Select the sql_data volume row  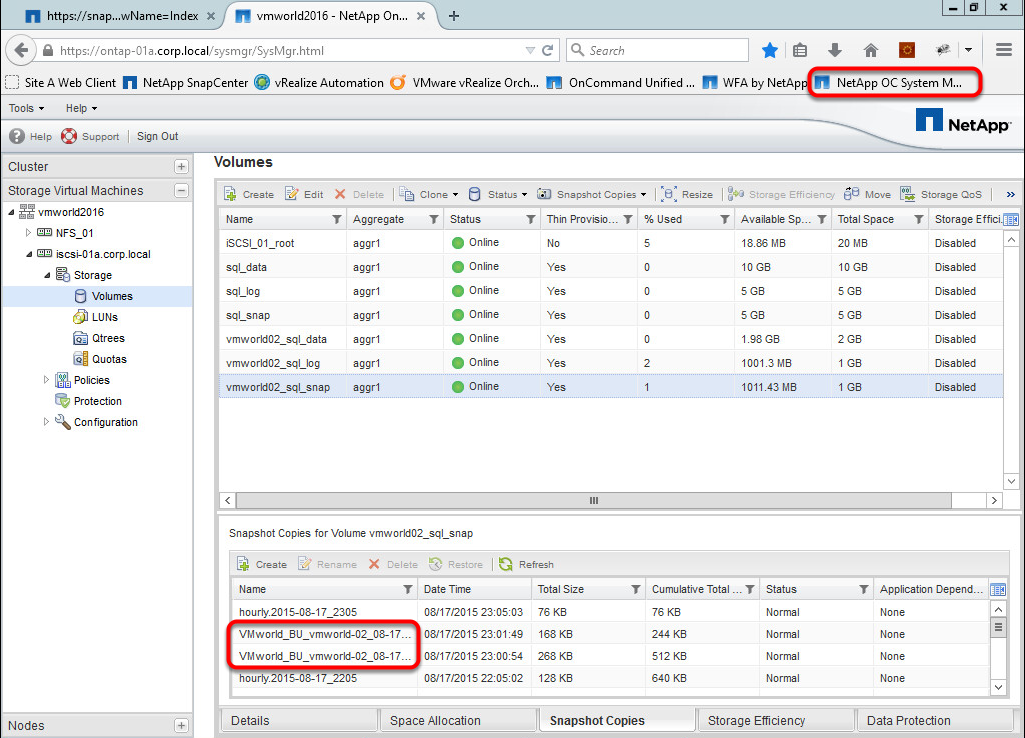pos(611,267)
